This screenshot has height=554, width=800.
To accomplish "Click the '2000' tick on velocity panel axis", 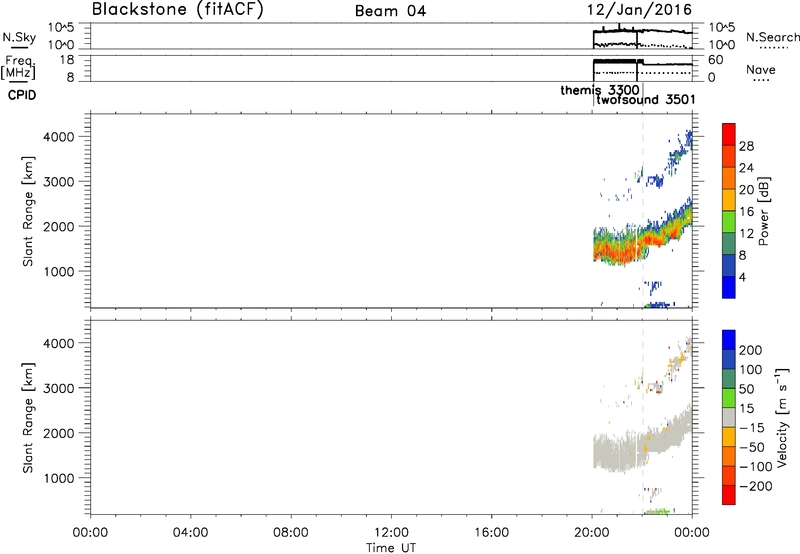I will point(59,433).
